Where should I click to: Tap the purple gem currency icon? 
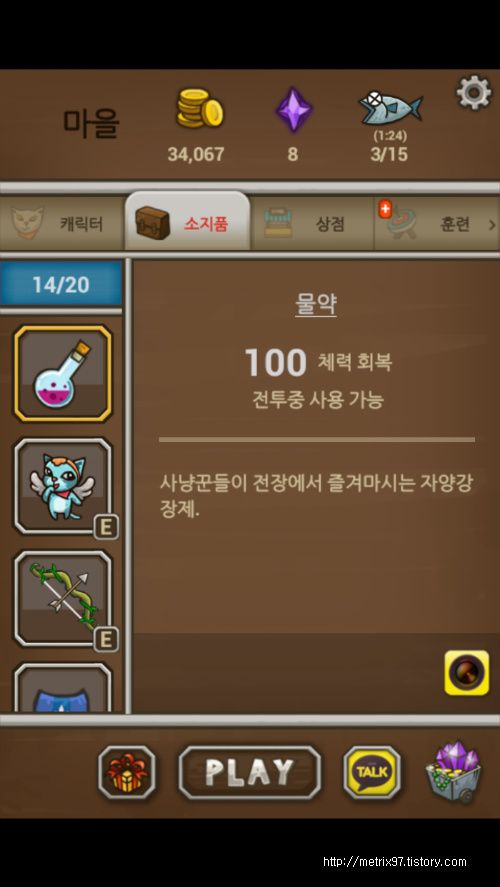click(x=294, y=109)
